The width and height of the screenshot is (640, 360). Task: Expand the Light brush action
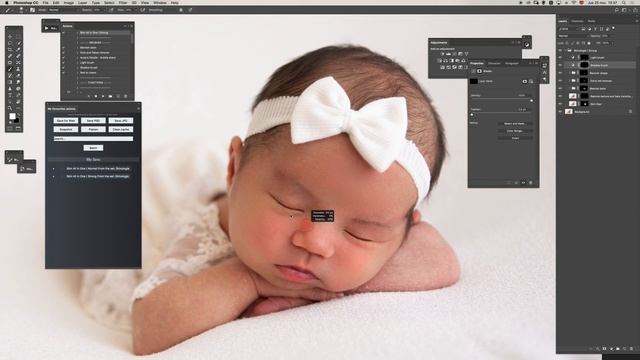pos(78,62)
